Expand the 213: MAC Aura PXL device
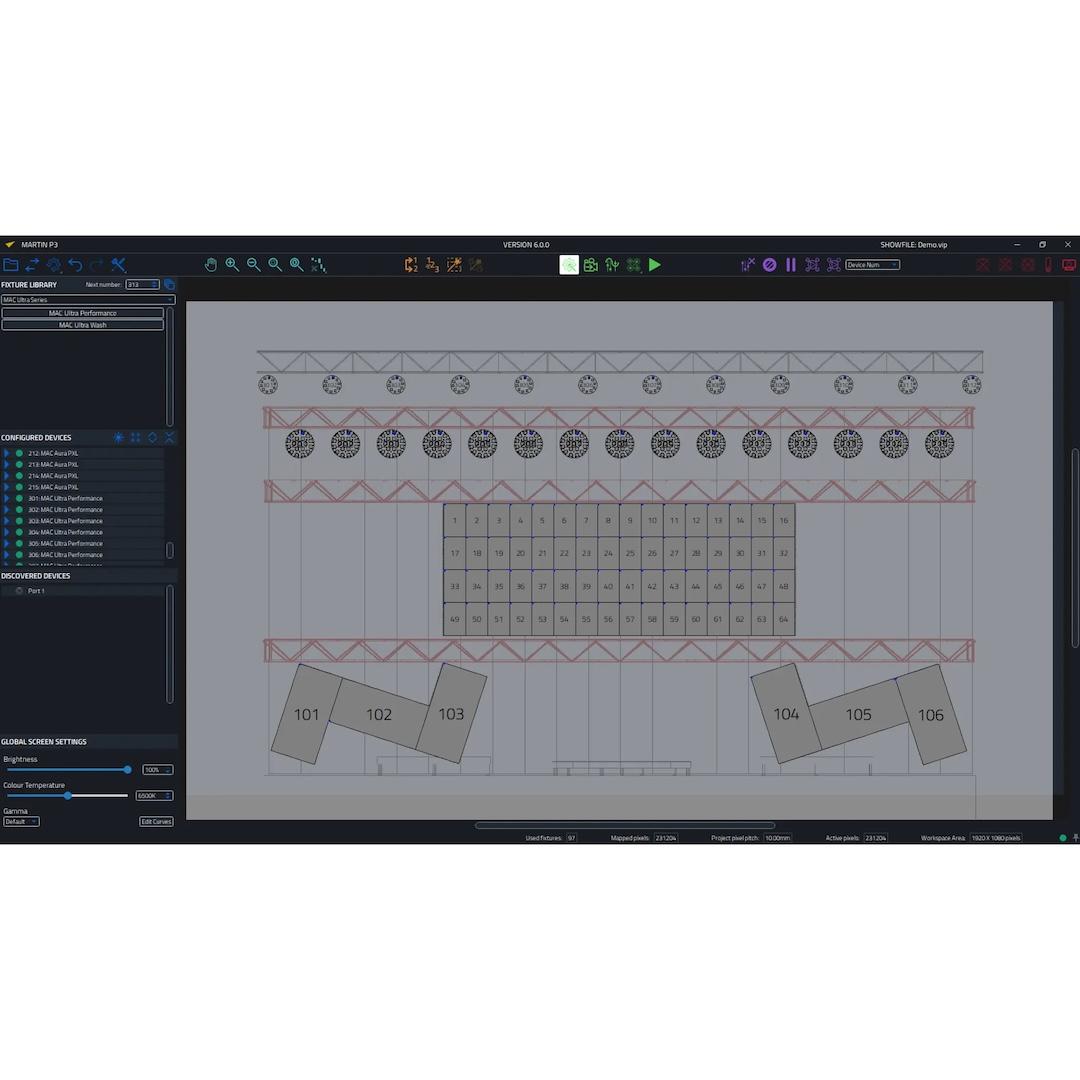 6,464
